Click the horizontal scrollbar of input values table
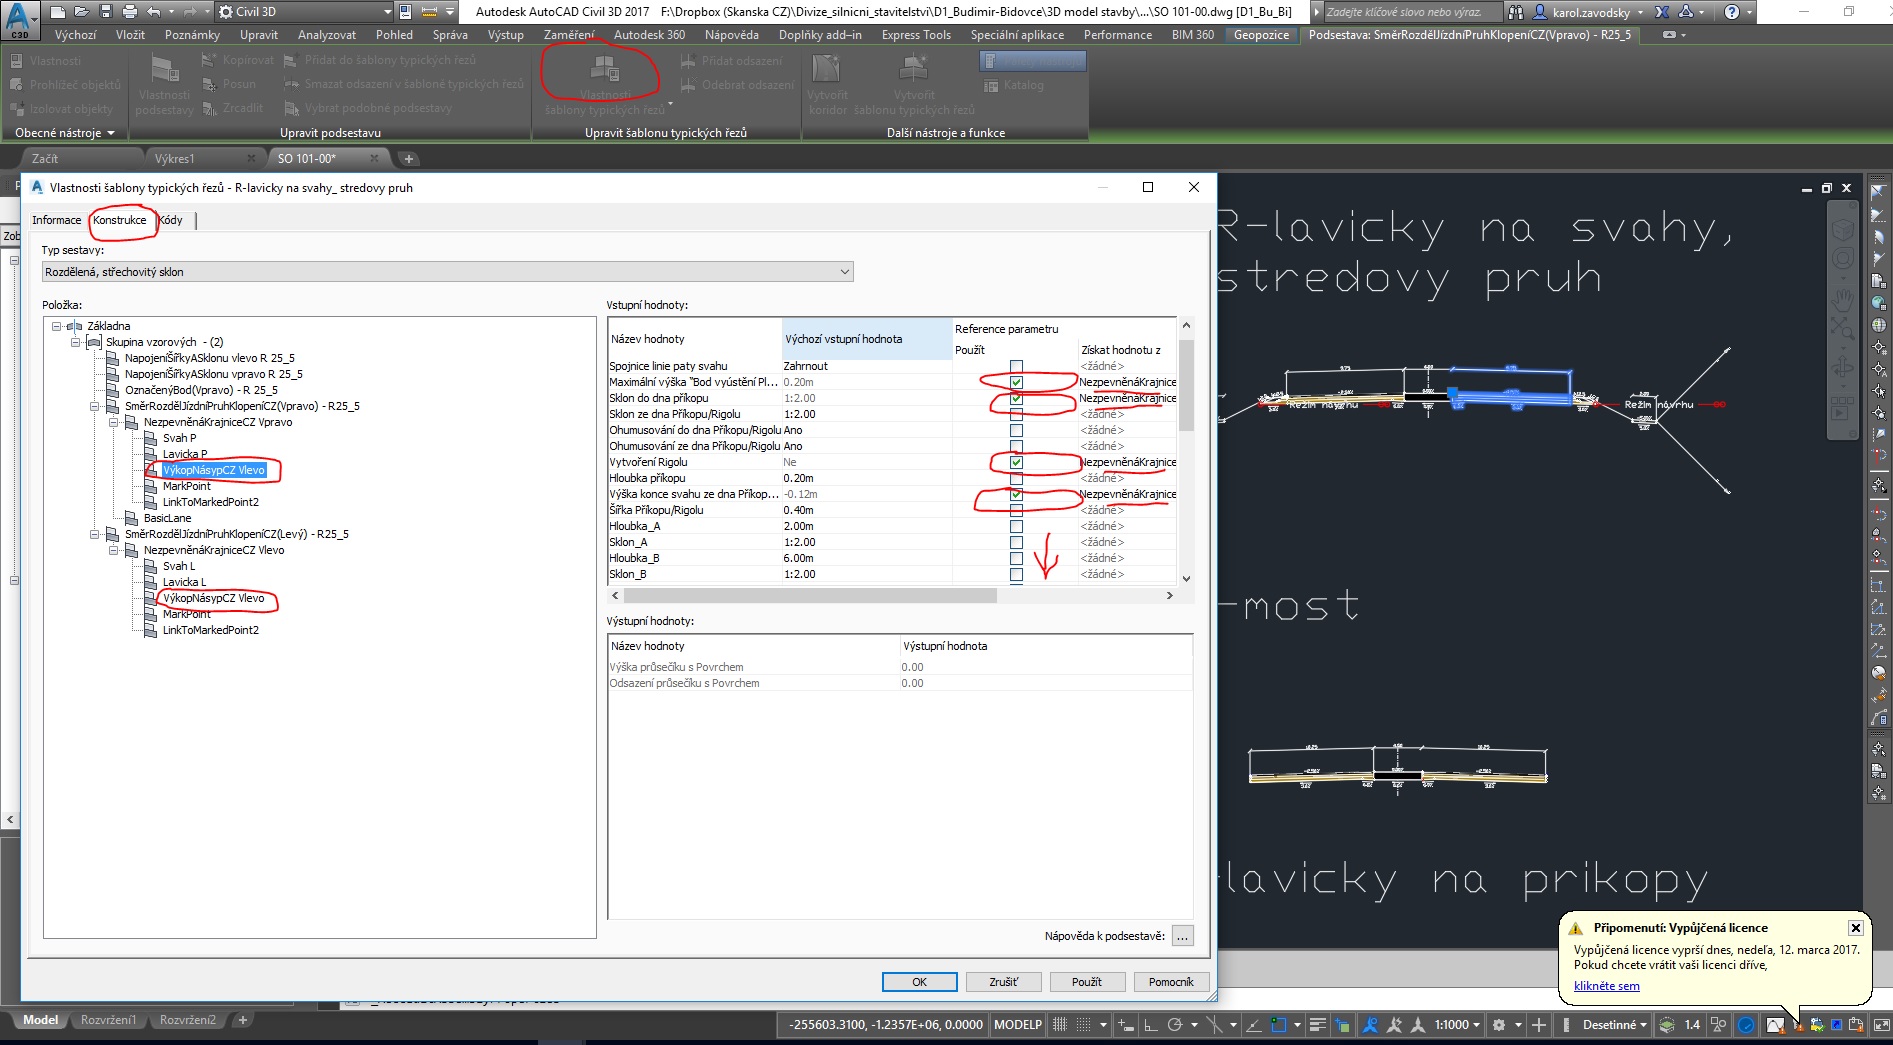The width and height of the screenshot is (1893, 1045). [810, 595]
